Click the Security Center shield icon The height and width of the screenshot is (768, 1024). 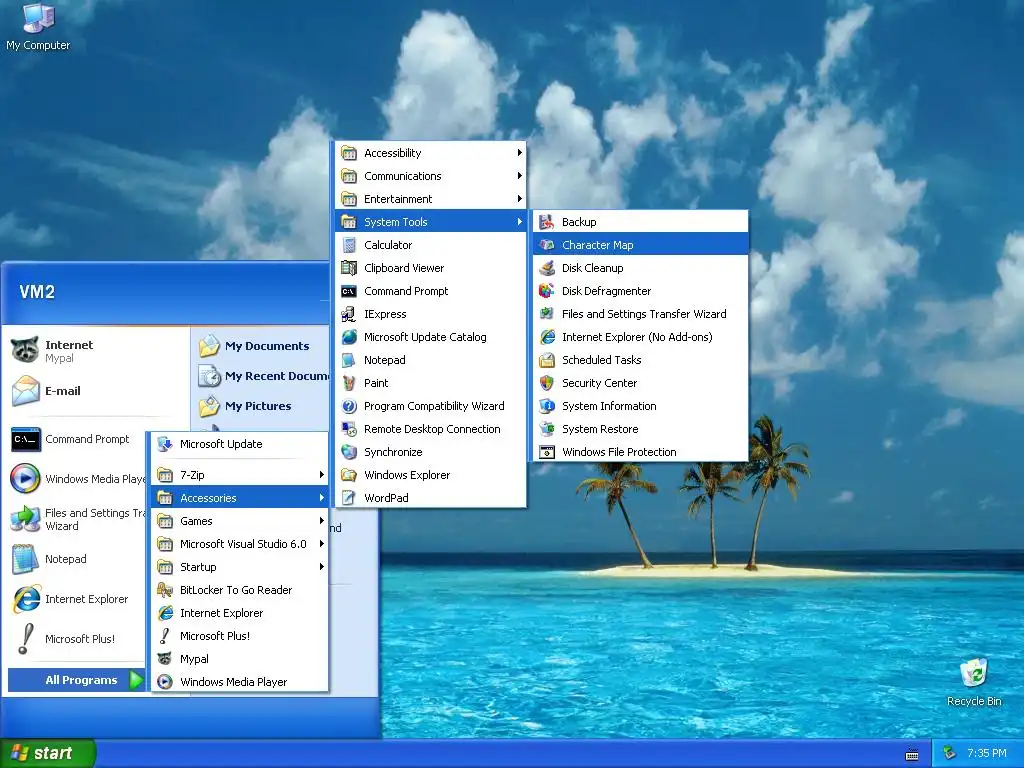click(547, 383)
